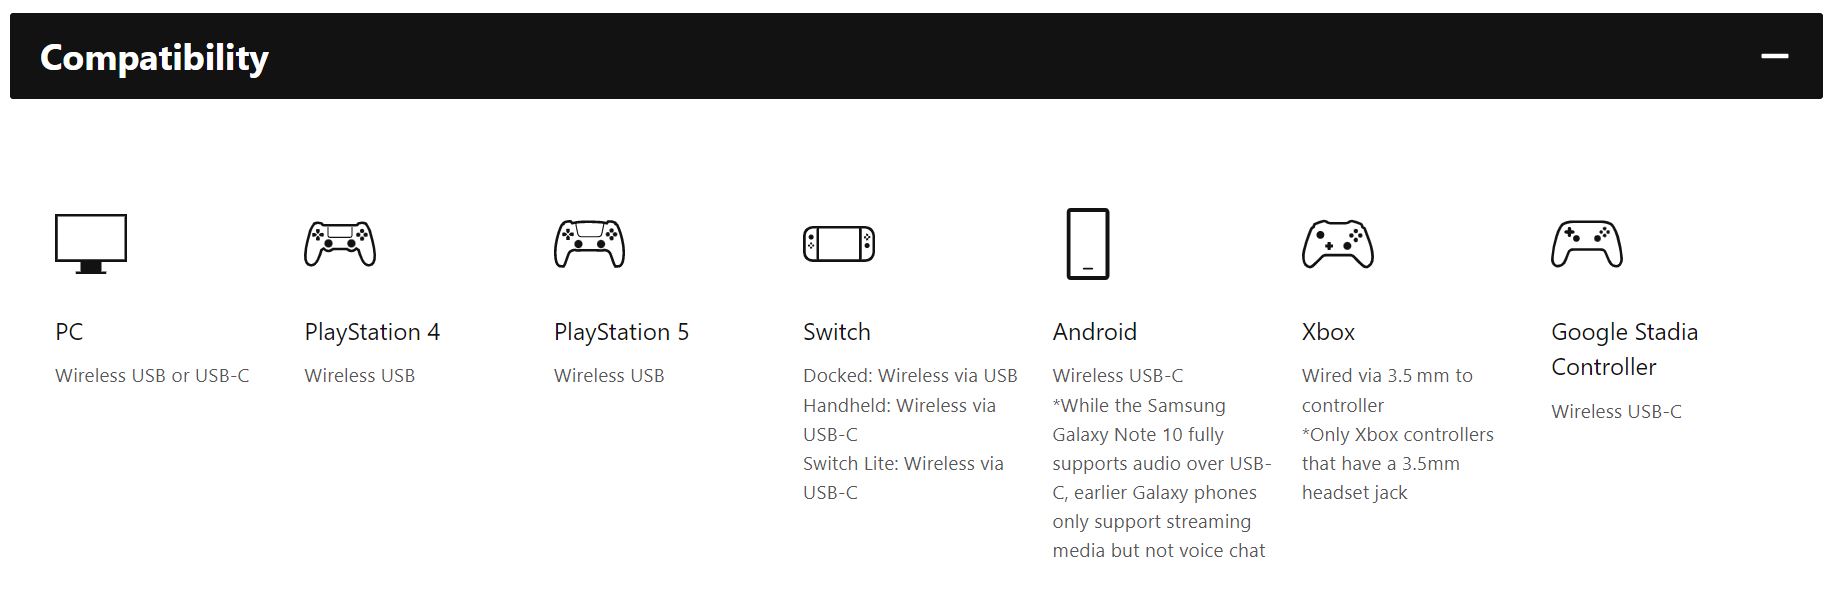
Task: Click 'Wired via 3.5 mm to controller' text
Action: click(x=1387, y=390)
